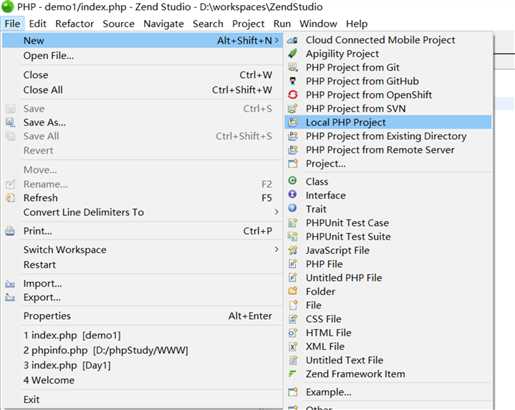The height and width of the screenshot is (410, 515).
Task: Expand Convert Line Delimiters To submenu
Action: click(276, 212)
